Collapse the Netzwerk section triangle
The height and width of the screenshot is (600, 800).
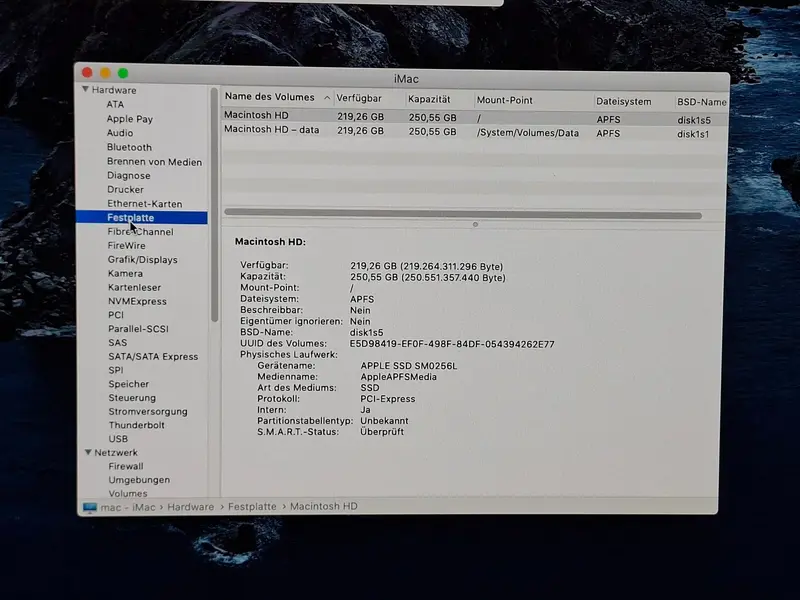tap(88, 452)
